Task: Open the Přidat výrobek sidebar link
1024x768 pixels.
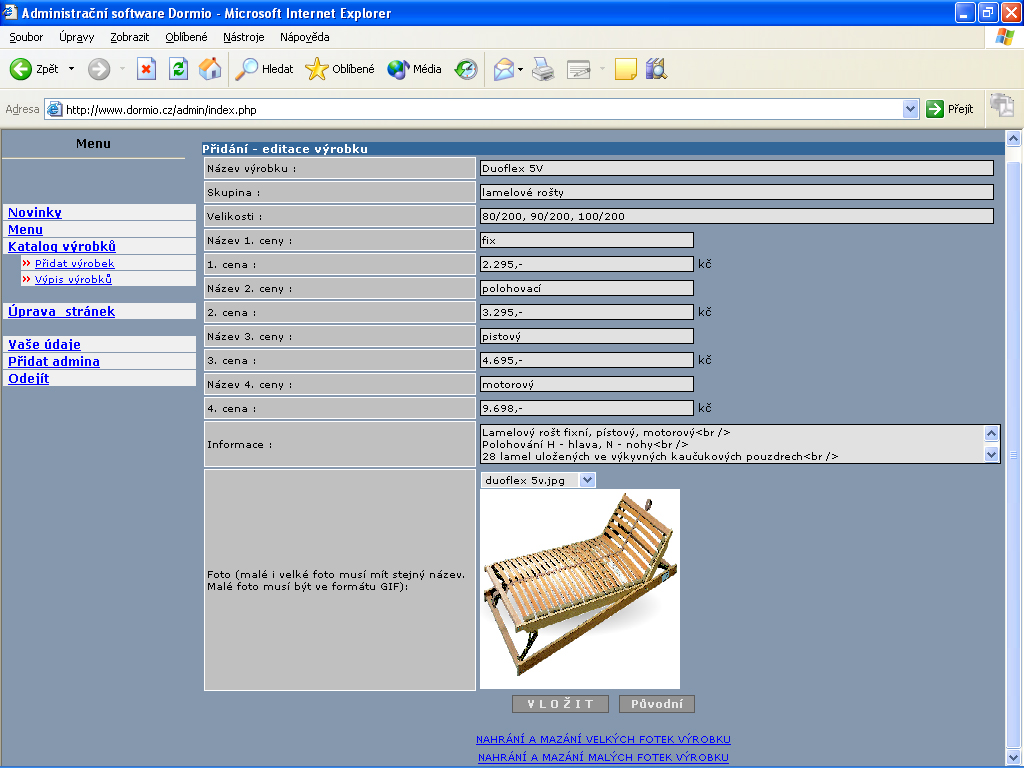Action: coord(74,263)
